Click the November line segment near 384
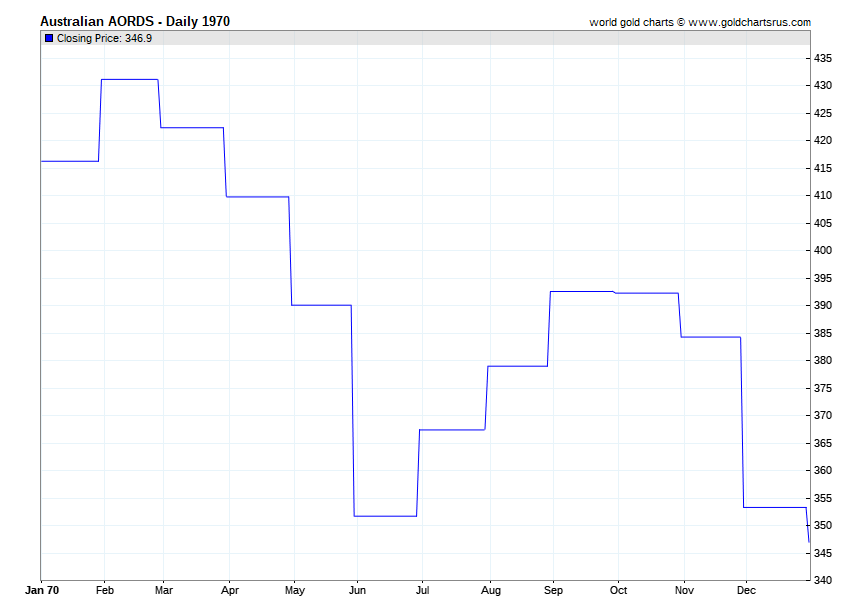850x616 pixels. (x=711, y=337)
